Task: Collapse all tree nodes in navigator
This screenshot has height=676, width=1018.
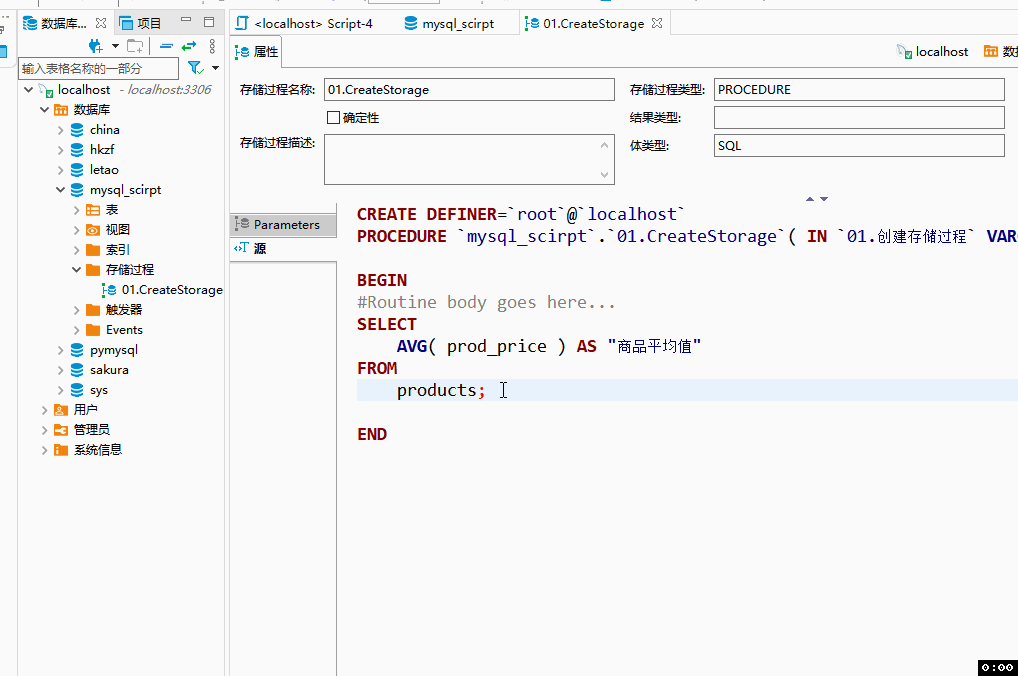Action: pyautogui.click(x=166, y=46)
